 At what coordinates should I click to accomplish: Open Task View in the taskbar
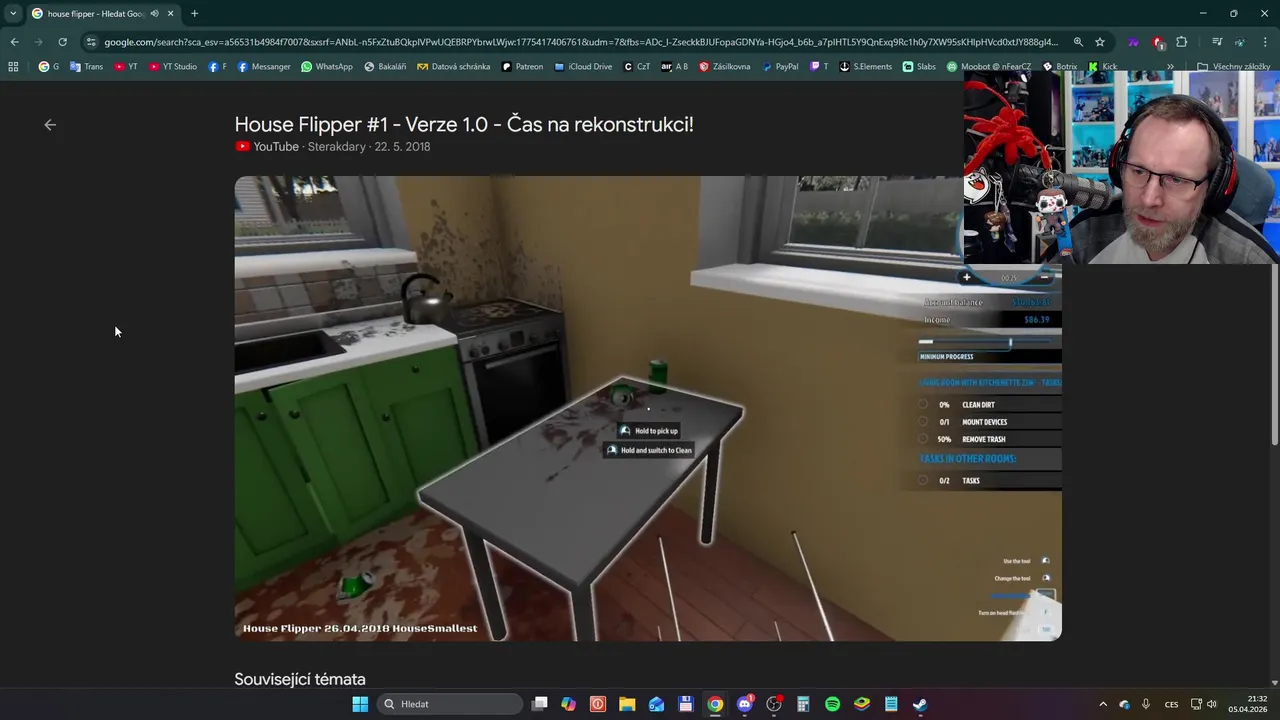pos(540,704)
